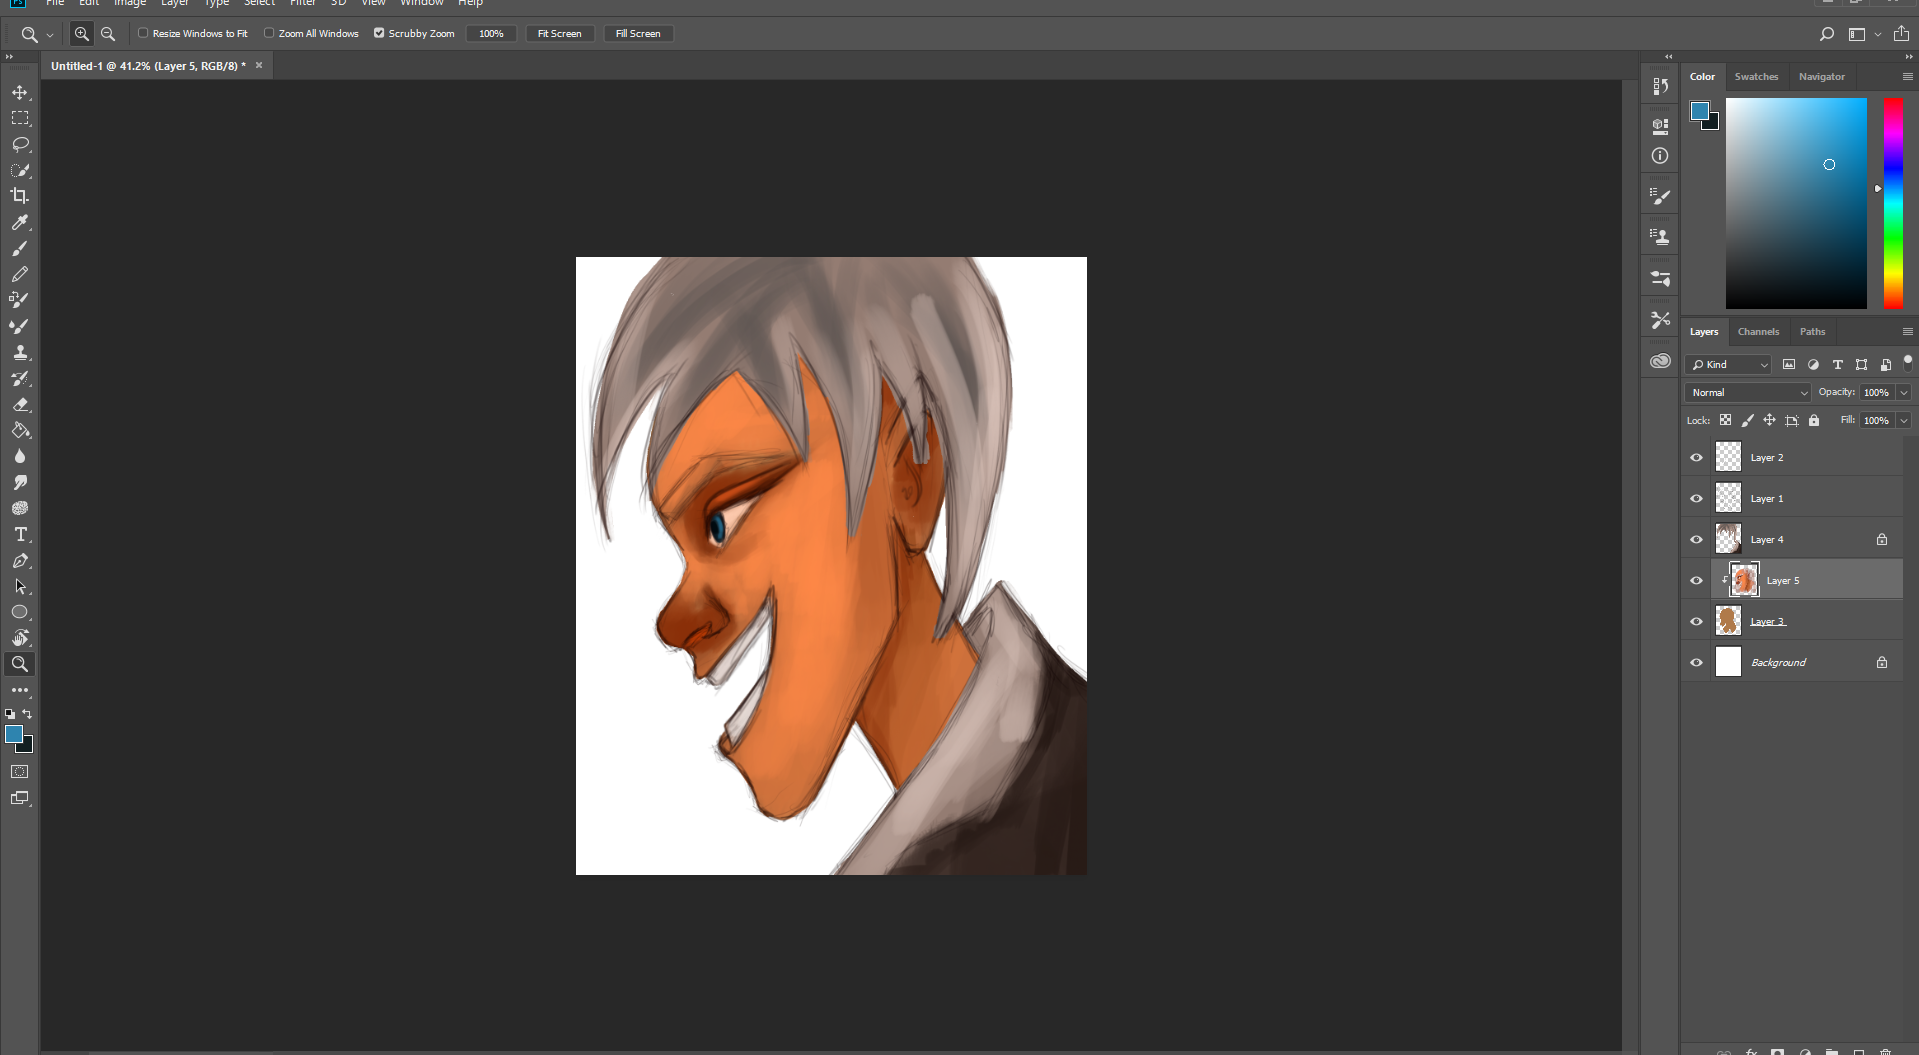
Task: Select the Lasso tool
Action: pos(20,144)
